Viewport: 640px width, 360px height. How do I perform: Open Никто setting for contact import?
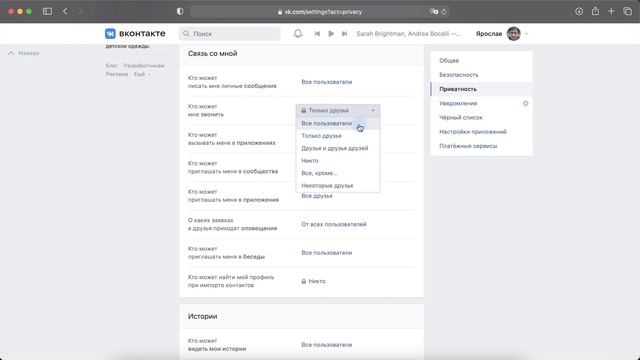[313, 281]
